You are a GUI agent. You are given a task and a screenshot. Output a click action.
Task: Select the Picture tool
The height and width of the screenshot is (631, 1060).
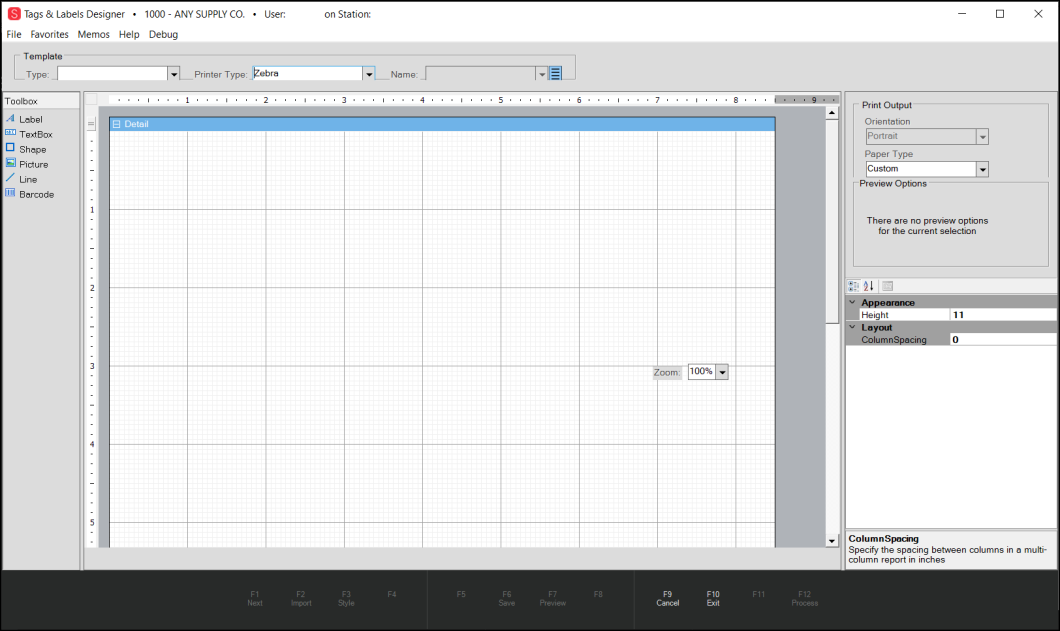point(33,164)
